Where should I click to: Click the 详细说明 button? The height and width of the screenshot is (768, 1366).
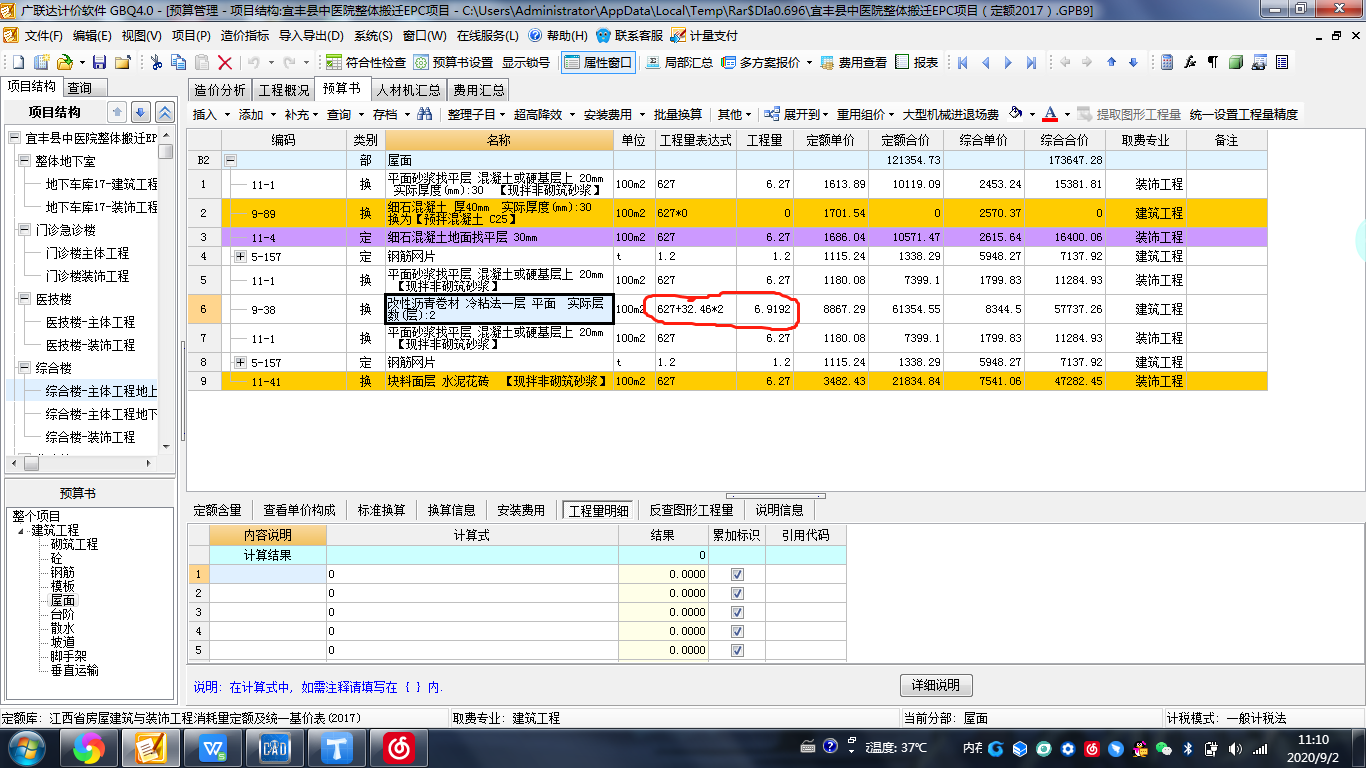(x=936, y=685)
